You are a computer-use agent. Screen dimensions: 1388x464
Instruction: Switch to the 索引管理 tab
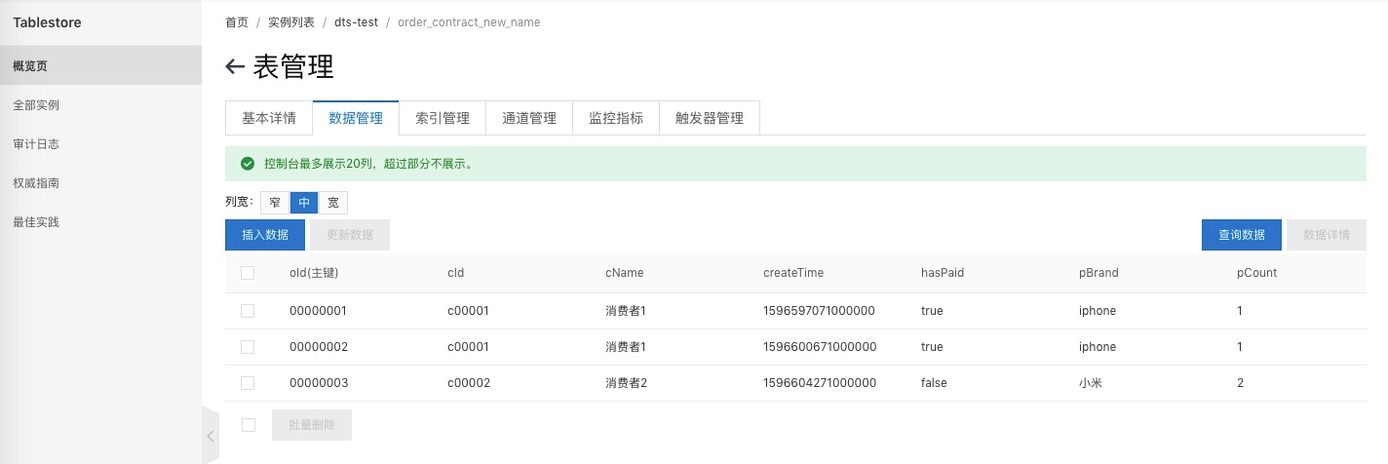click(x=442, y=118)
